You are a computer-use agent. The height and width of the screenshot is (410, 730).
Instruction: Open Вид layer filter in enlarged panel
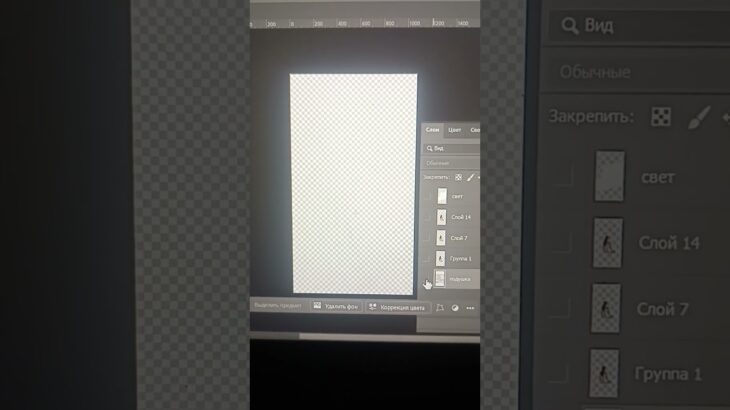tap(639, 25)
